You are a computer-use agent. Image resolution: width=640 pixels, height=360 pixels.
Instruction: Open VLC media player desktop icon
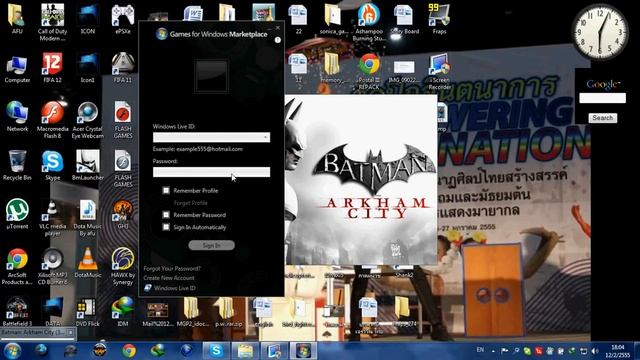click(x=52, y=218)
